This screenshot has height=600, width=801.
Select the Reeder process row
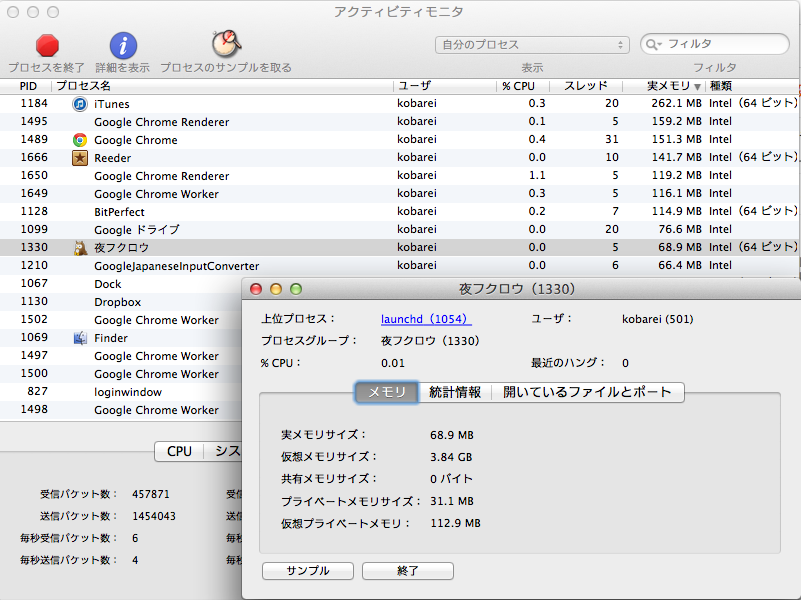pos(399,158)
